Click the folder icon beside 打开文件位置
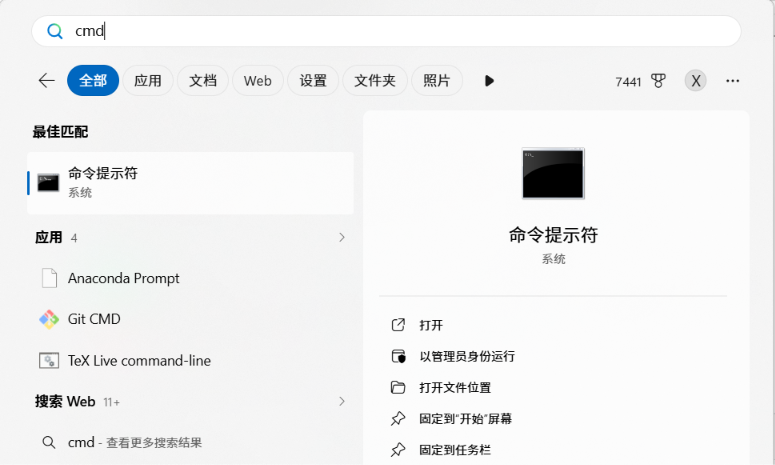The image size is (775, 465). (x=398, y=387)
